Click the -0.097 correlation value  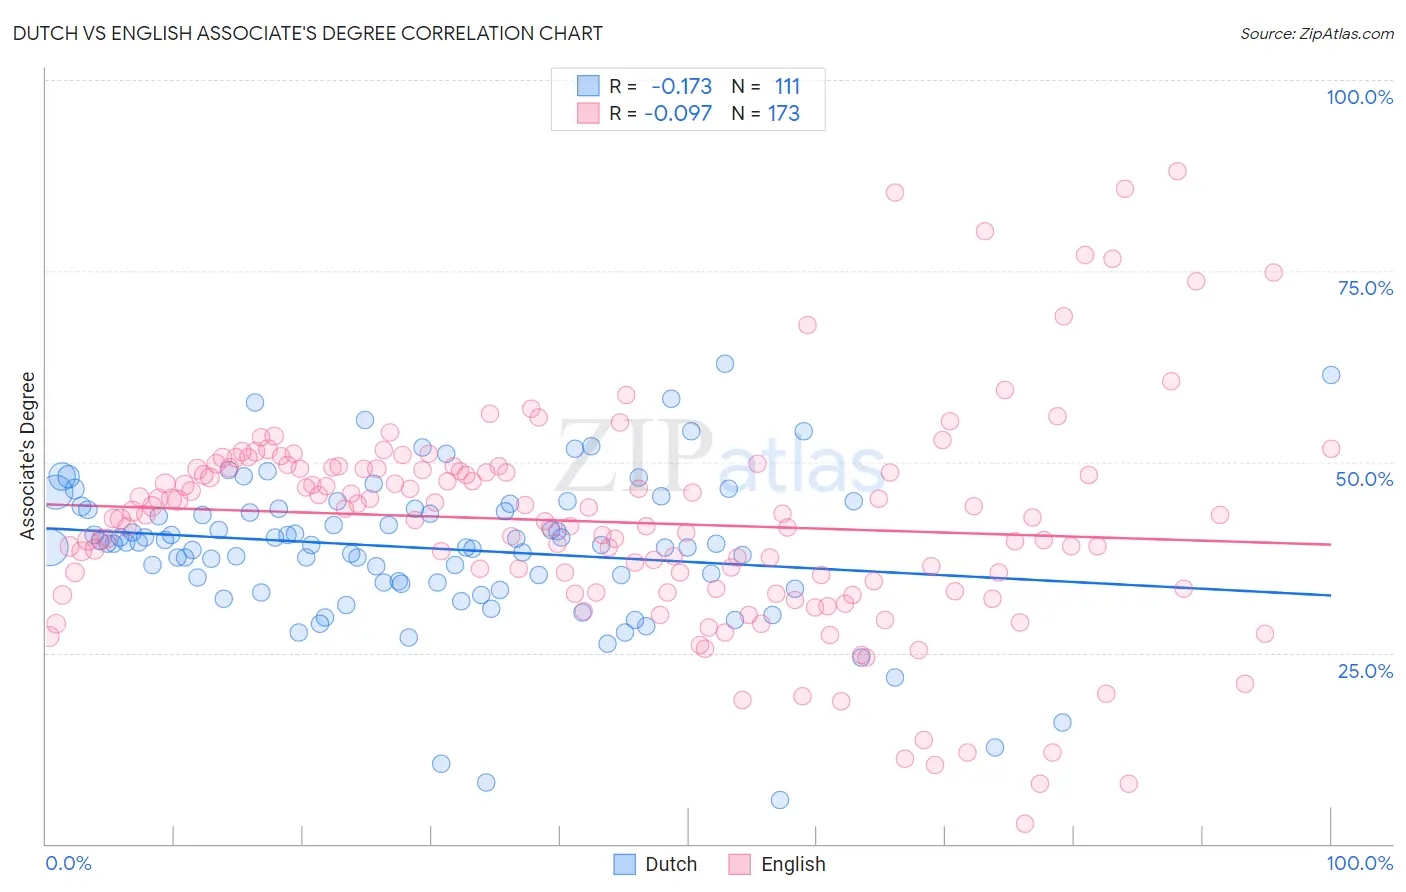tap(678, 113)
